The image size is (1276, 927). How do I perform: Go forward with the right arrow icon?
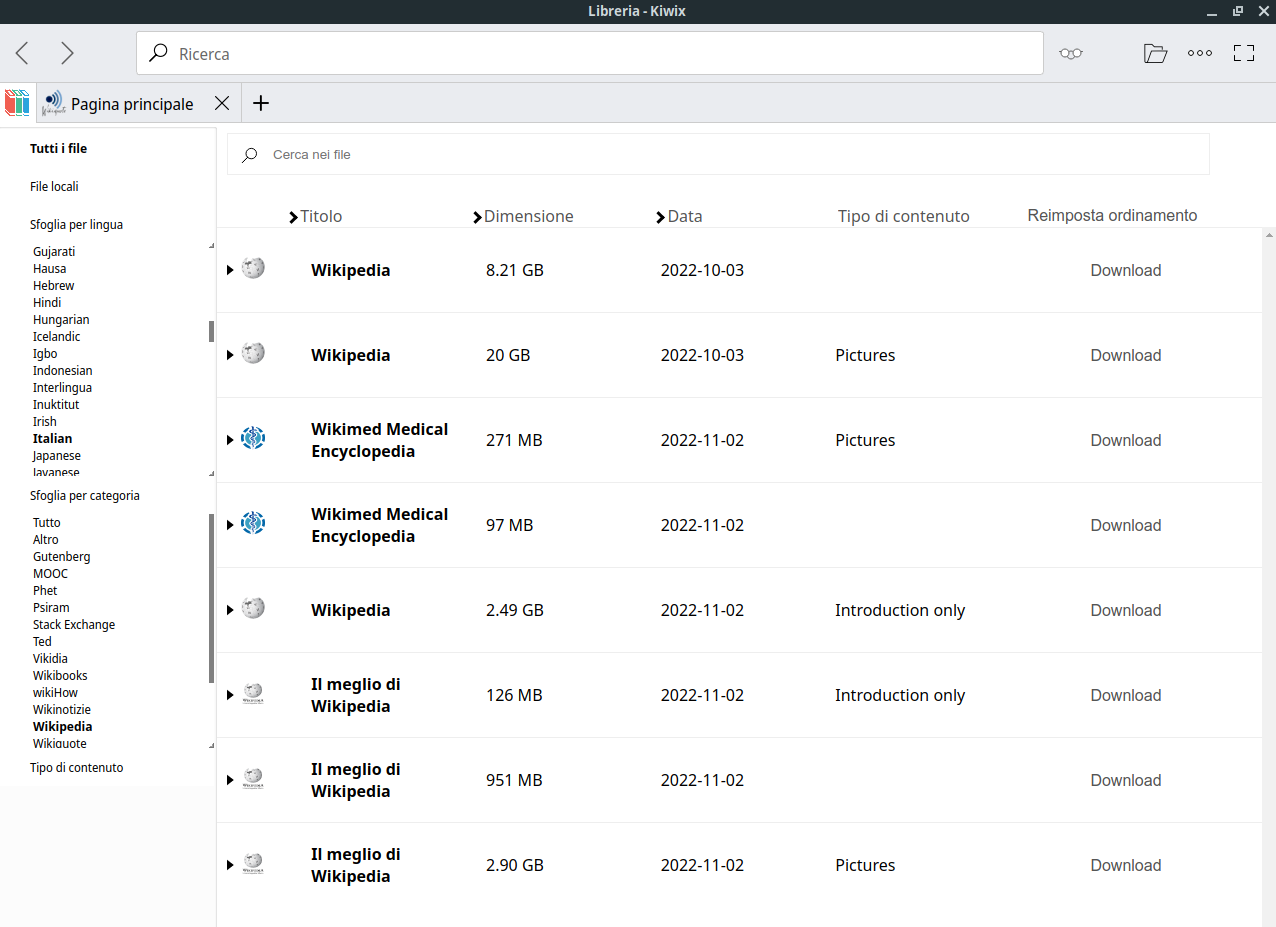point(67,53)
